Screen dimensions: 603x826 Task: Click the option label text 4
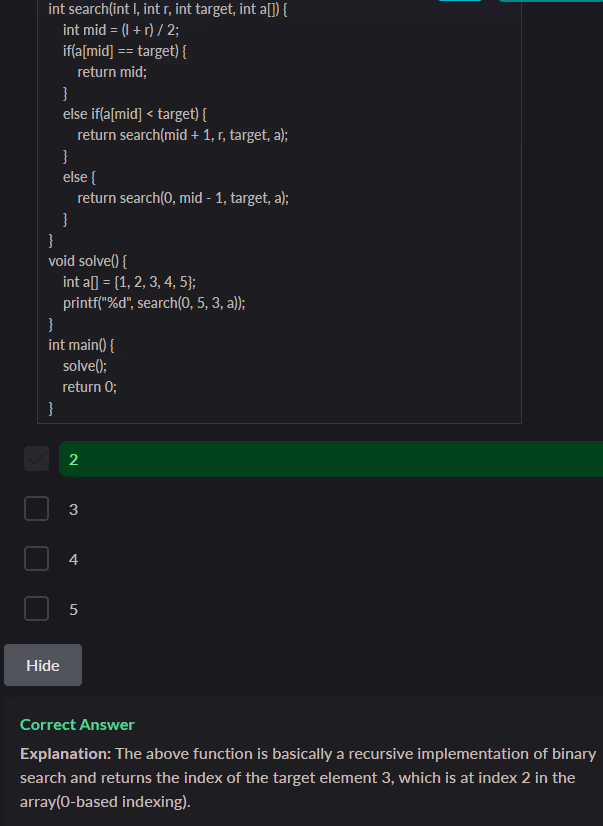tap(73, 559)
